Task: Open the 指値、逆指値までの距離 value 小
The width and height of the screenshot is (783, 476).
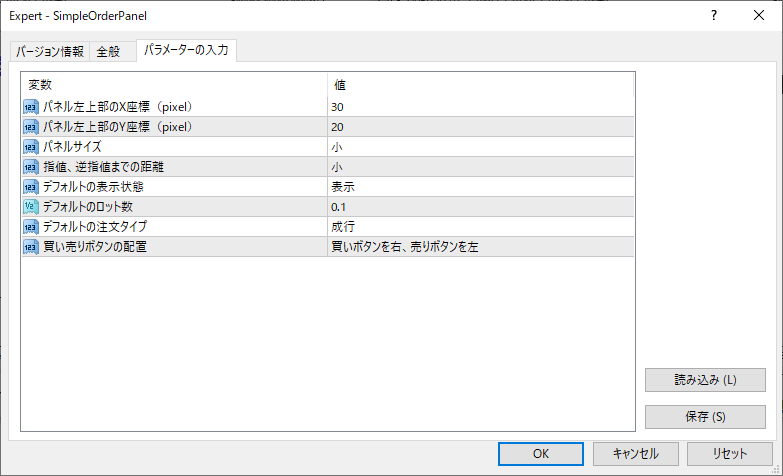Action: pyautogui.click(x=480, y=167)
